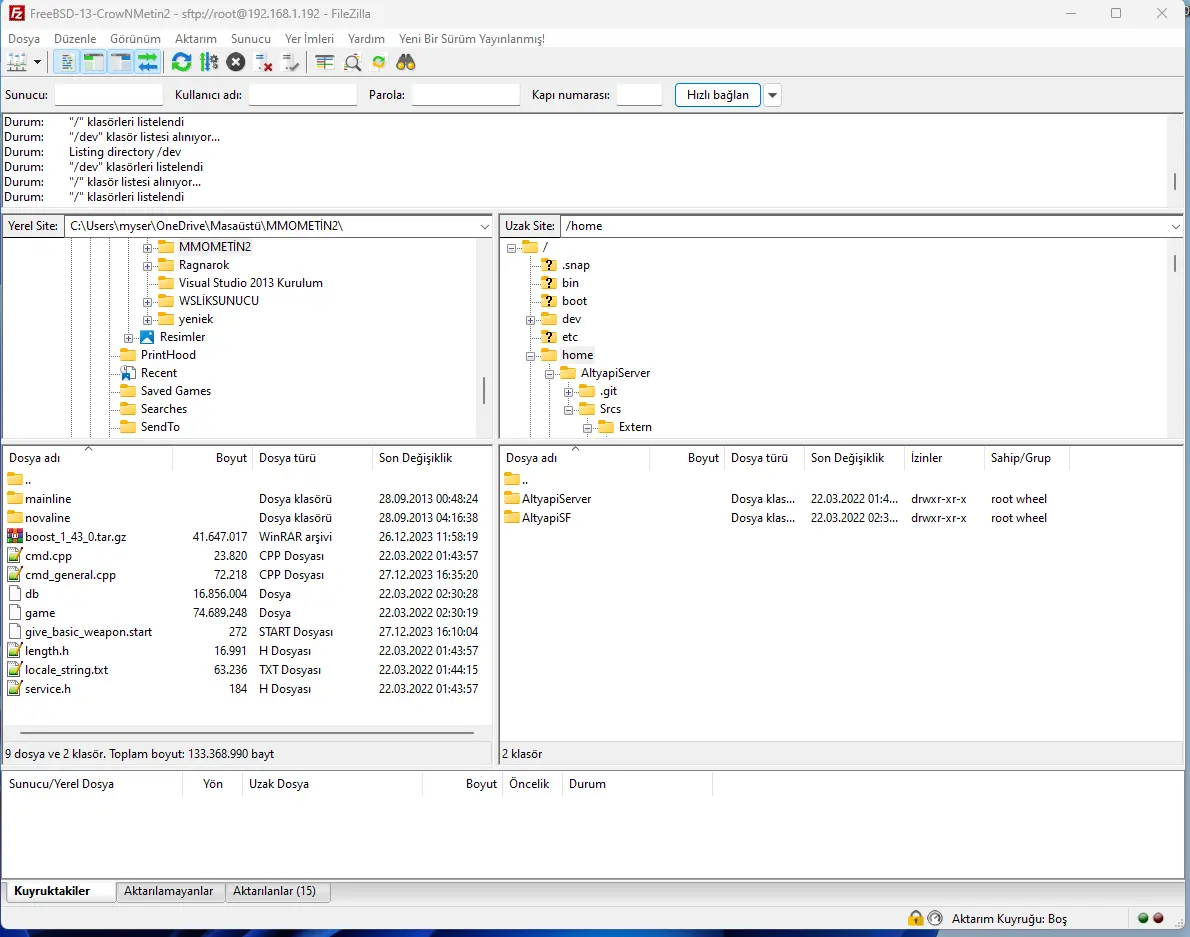
Task: Open the Görünüm menu
Action: [135, 39]
